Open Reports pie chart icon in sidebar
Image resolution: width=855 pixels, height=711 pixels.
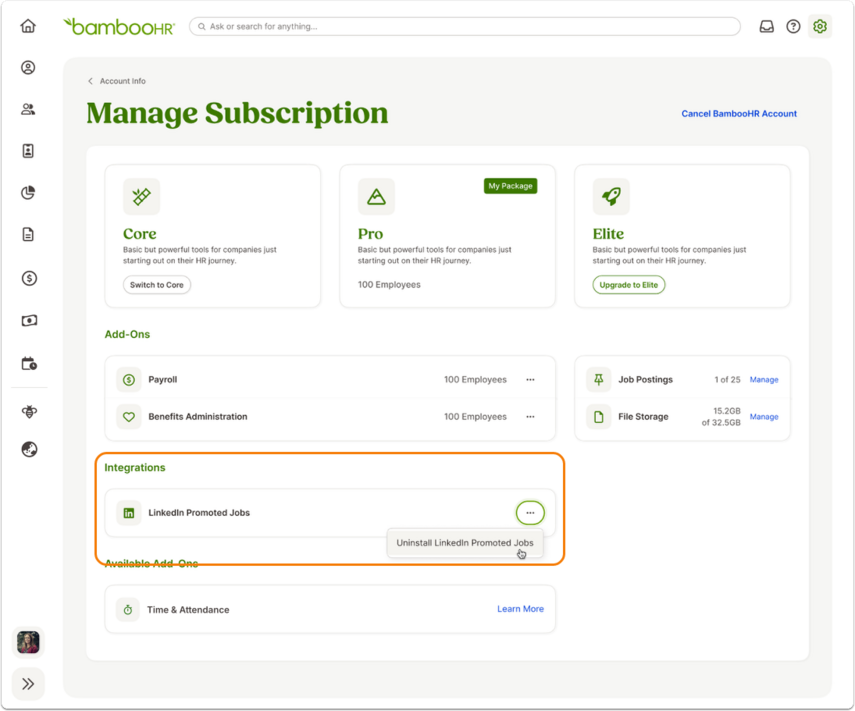click(28, 192)
